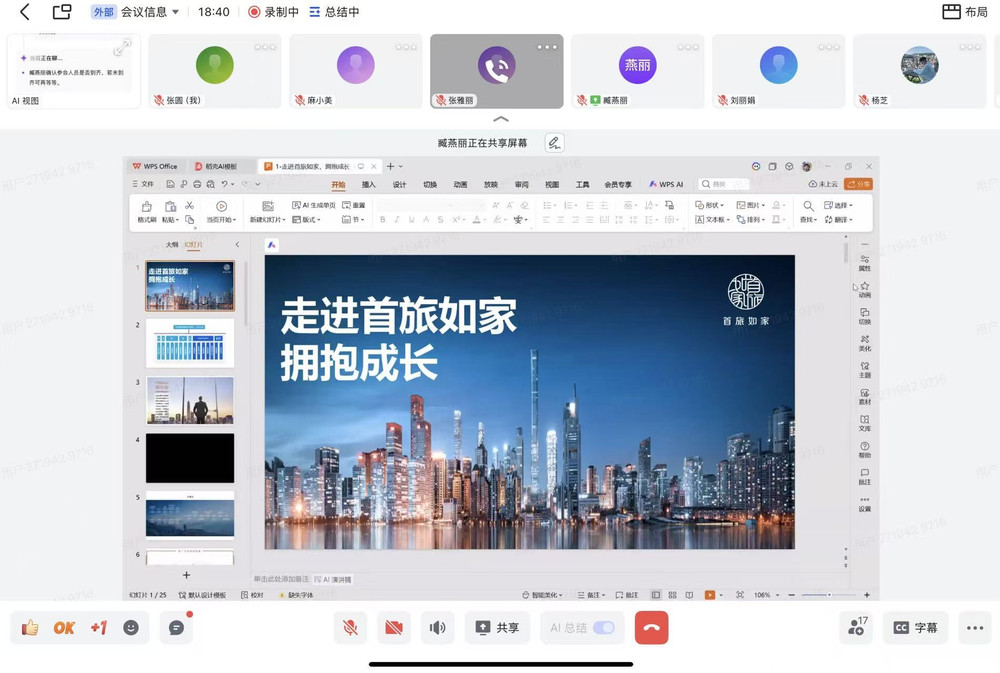
Task: Open the WPS AI tab
Action: coord(666,184)
